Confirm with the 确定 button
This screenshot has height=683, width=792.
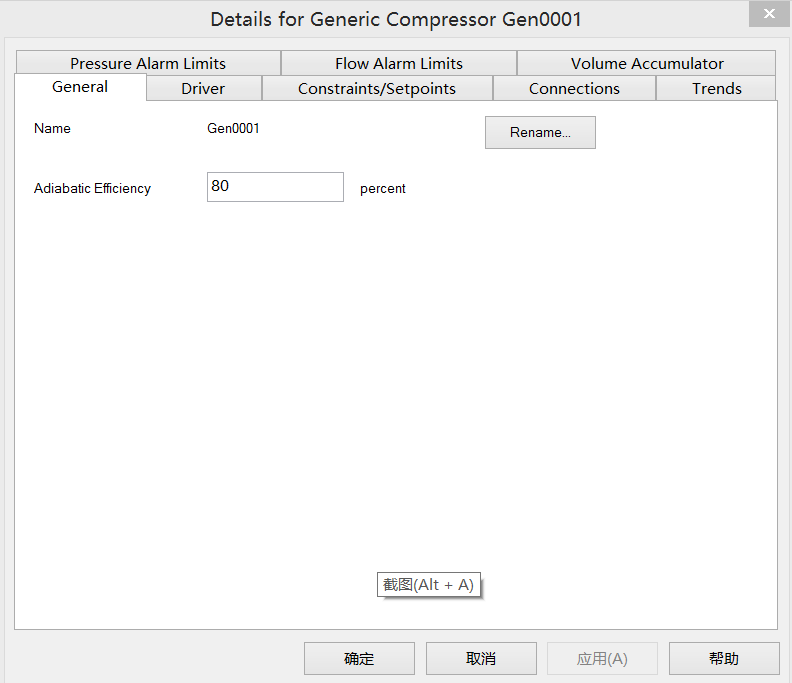coord(359,658)
